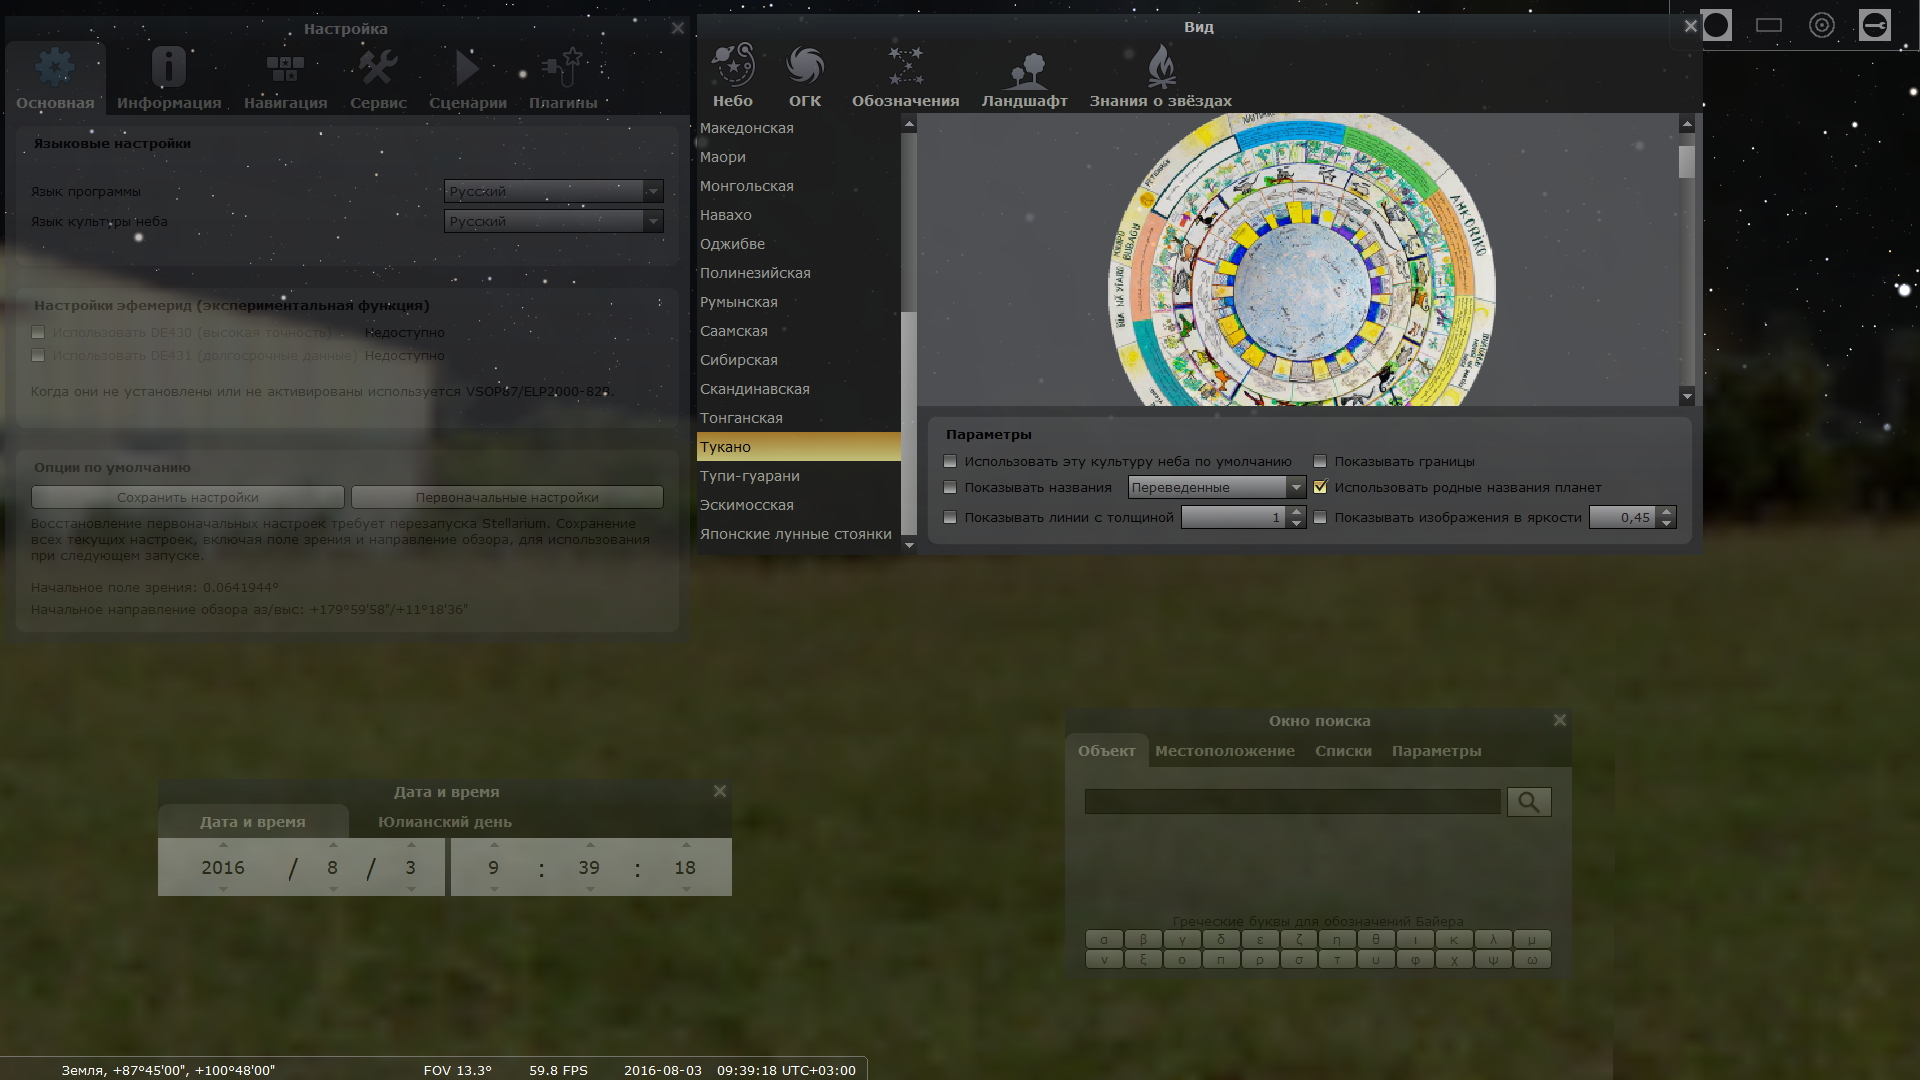Switch to the ОГК deep-sky tab

(x=805, y=76)
